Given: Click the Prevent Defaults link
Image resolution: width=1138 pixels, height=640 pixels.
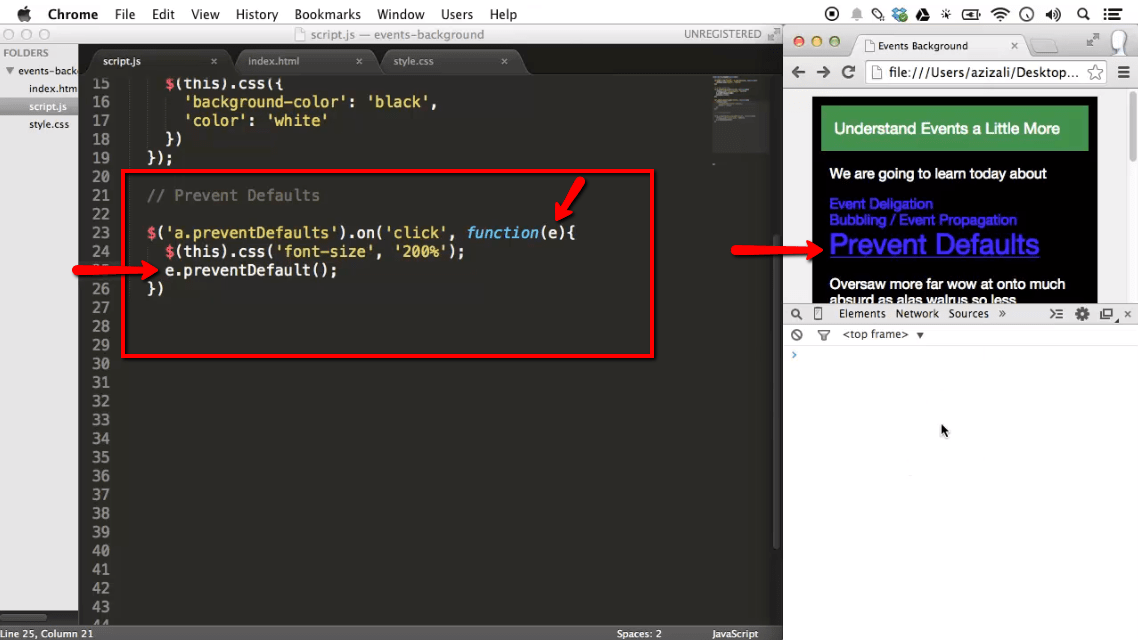Looking at the screenshot, I should [x=933, y=243].
